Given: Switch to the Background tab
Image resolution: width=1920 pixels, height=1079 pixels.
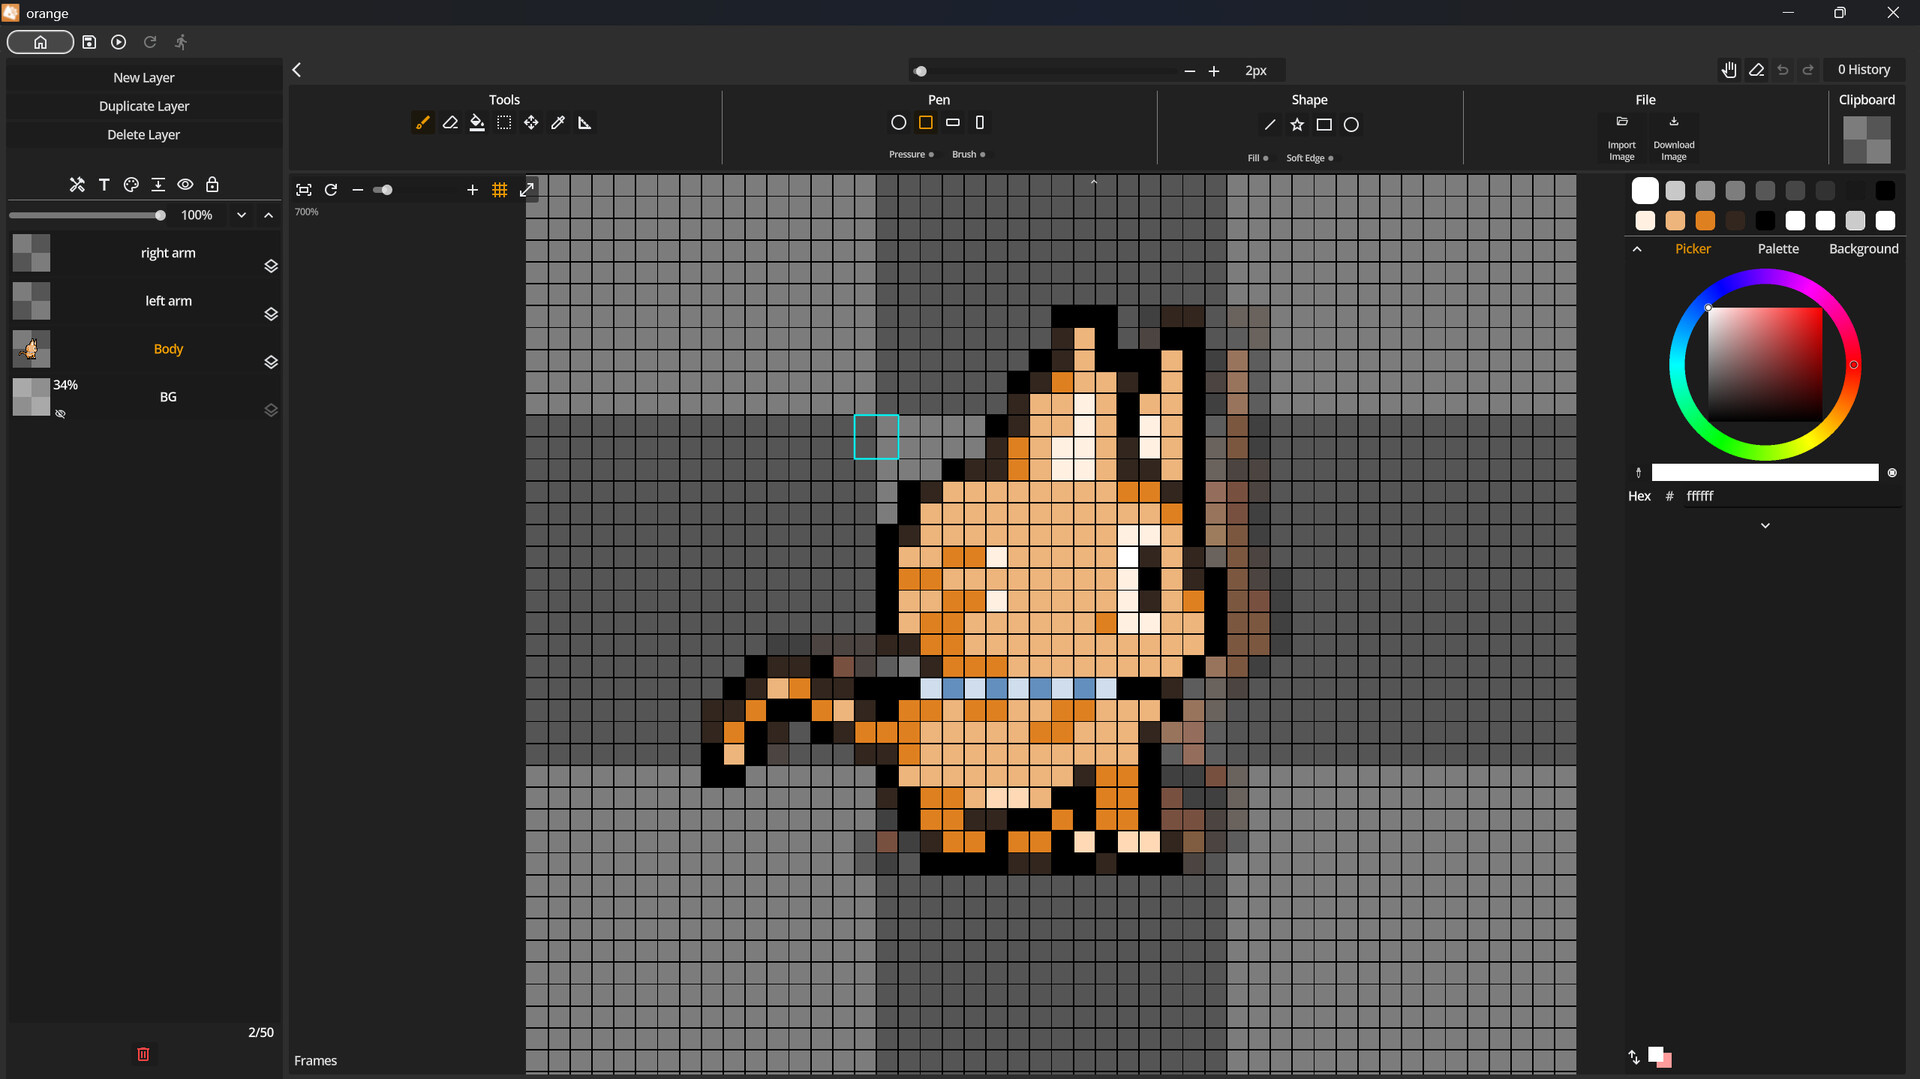Looking at the screenshot, I should point(1863,249).
